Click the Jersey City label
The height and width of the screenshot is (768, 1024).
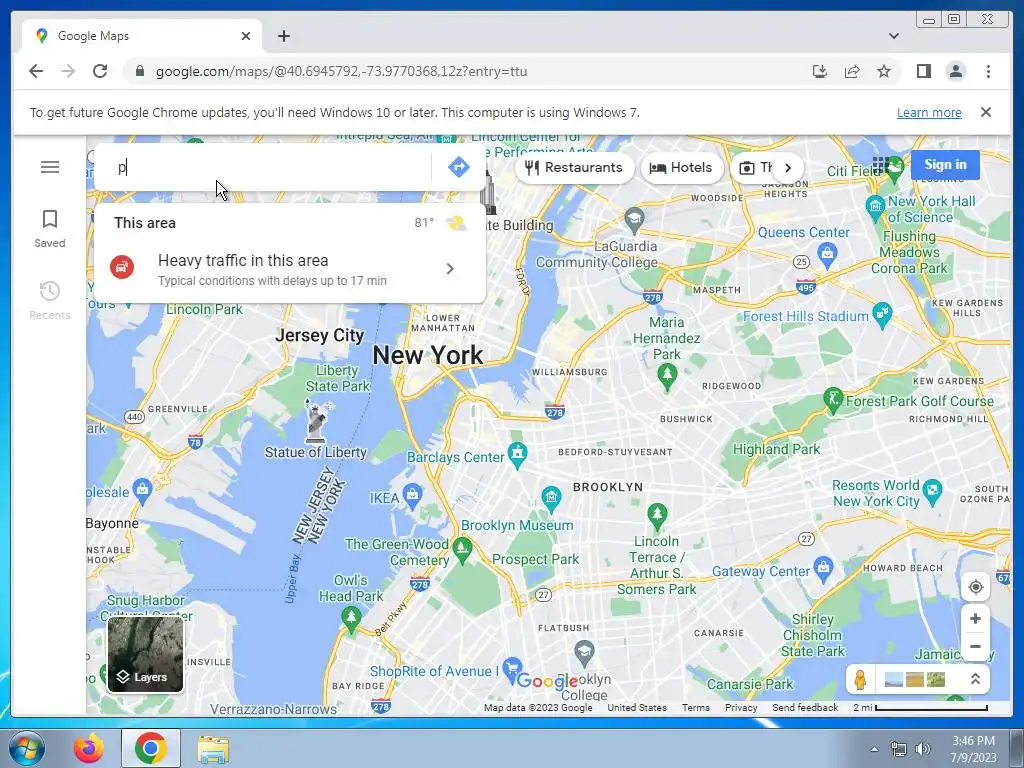319,336
